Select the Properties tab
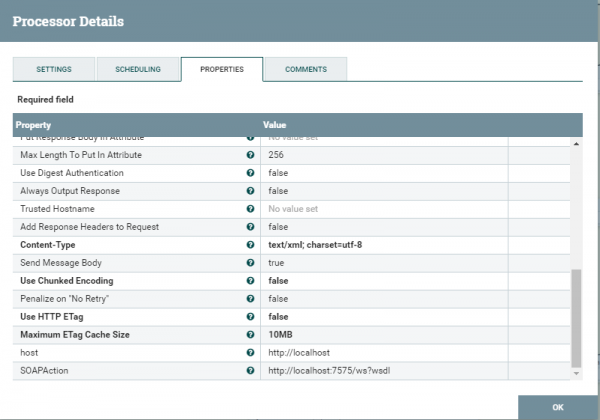600x420 pixels. click(x=221, y=70)
